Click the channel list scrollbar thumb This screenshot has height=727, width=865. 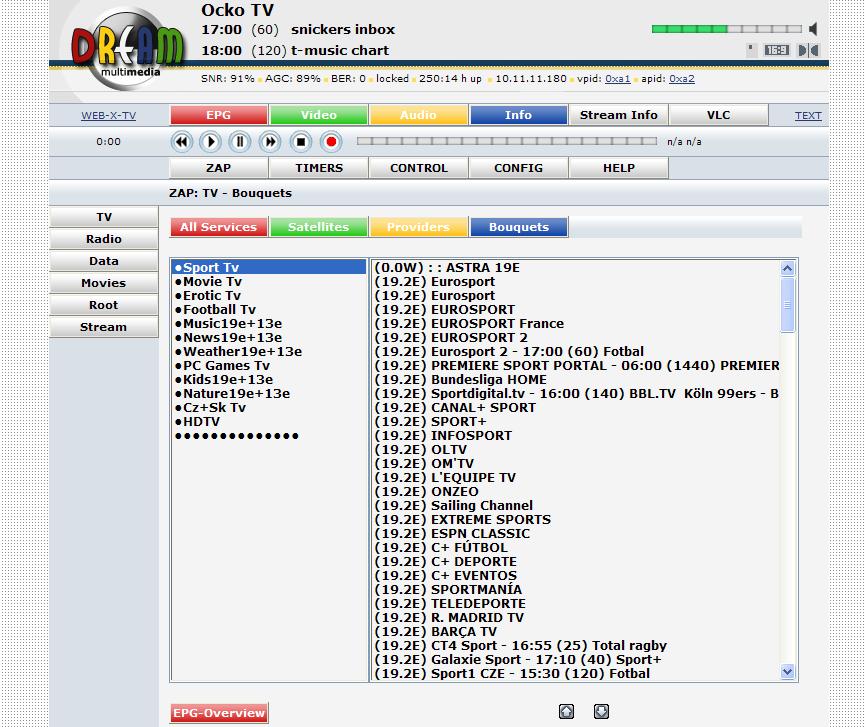click(787, 304)
